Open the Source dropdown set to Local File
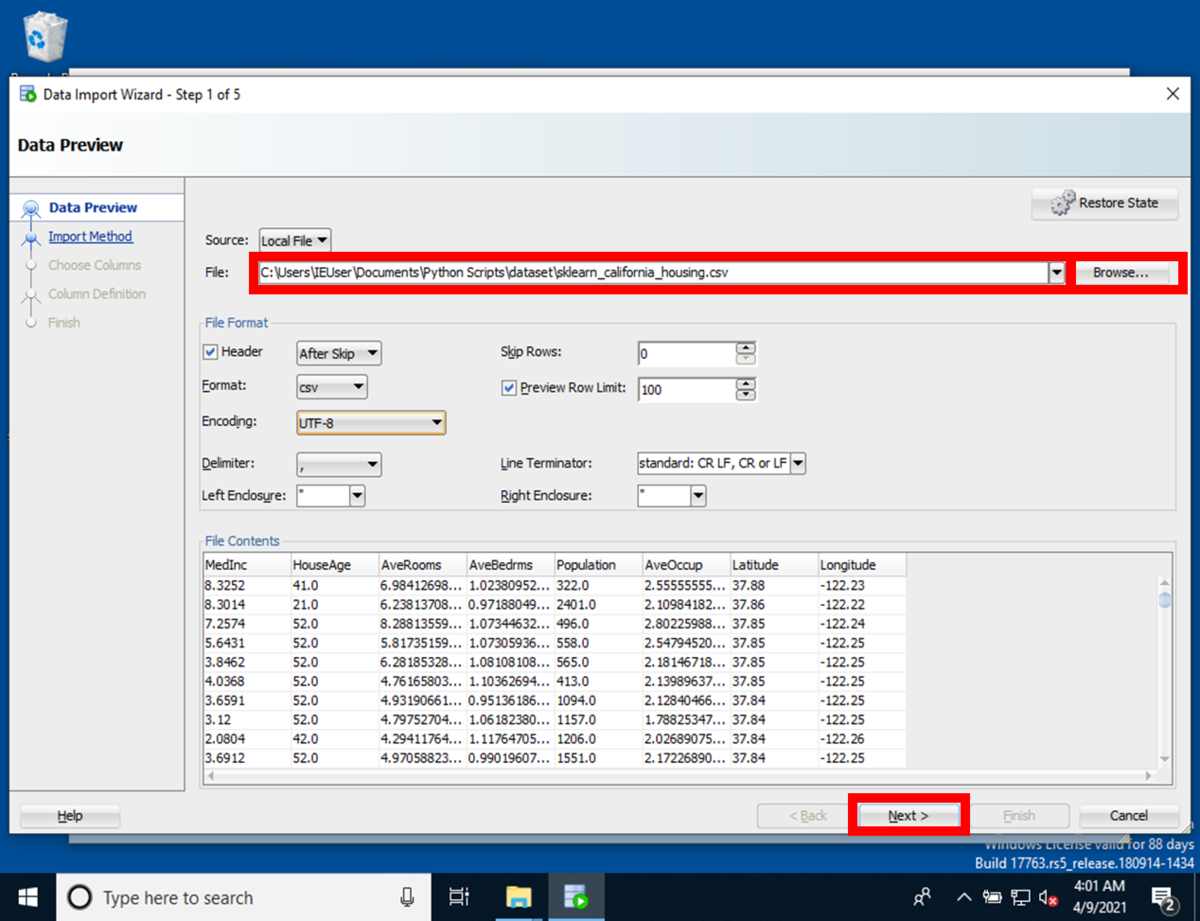This screenshot has width=1200, height=921. pos(295,240)
